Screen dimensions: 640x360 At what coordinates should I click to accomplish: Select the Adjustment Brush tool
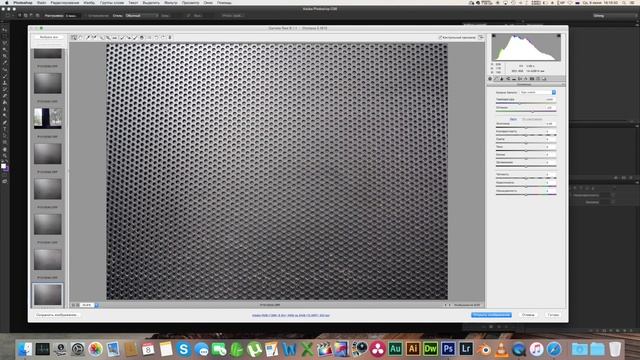point(135,38)
